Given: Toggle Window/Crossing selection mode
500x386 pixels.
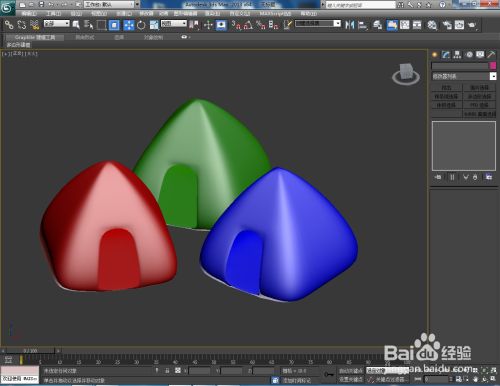Looking at the screenshot, I should click(x=114, y=25).
